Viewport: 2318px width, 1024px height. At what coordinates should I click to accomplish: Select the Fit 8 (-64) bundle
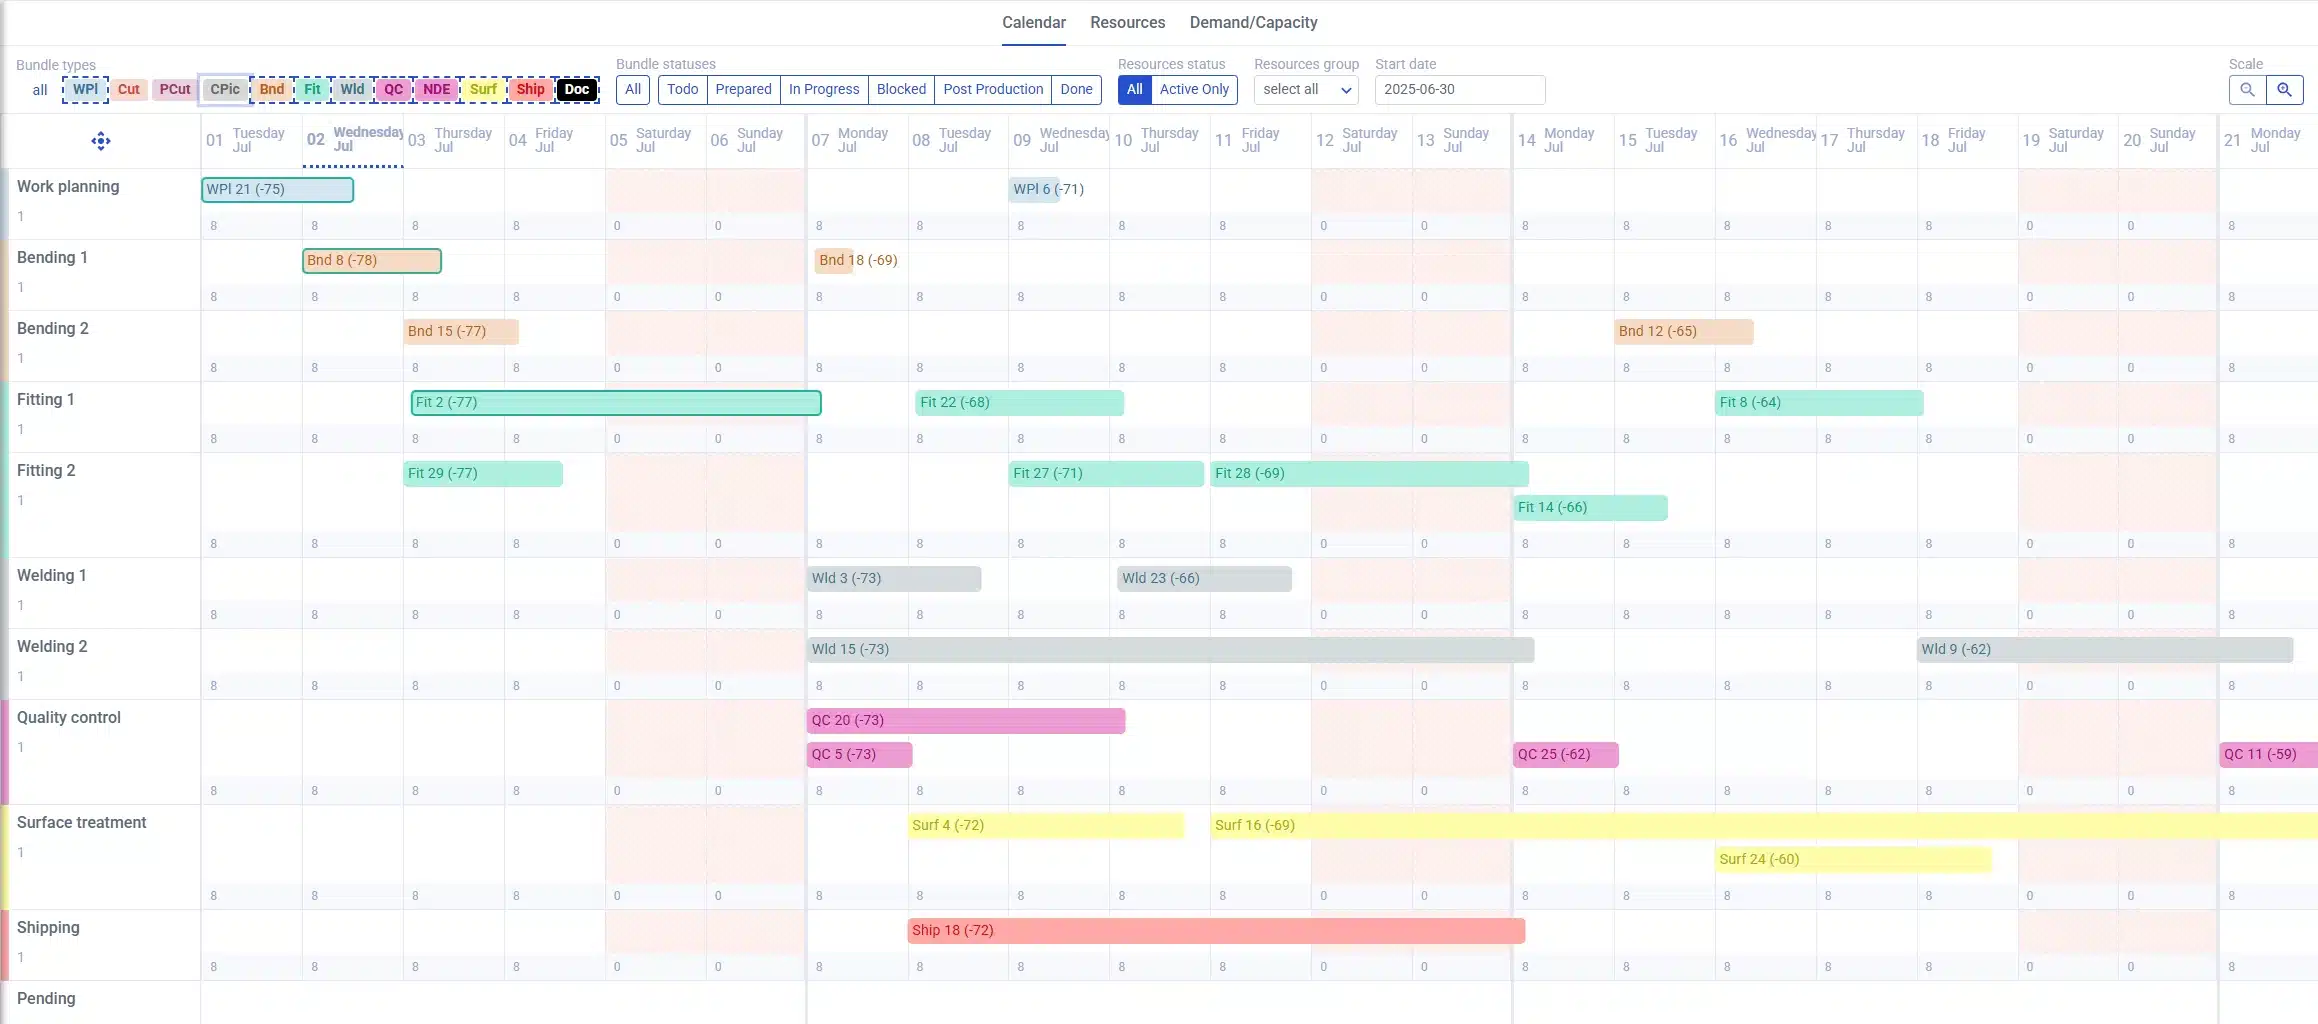1819,403
